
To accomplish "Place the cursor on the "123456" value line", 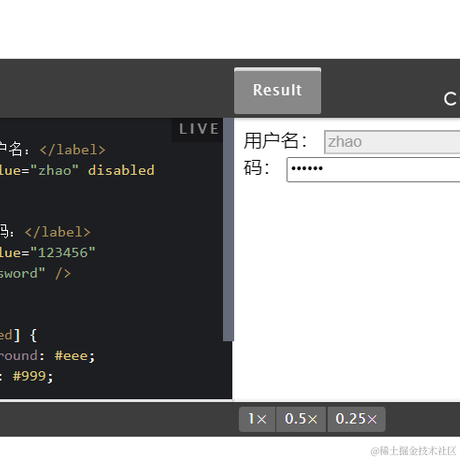I will [48, 252].
